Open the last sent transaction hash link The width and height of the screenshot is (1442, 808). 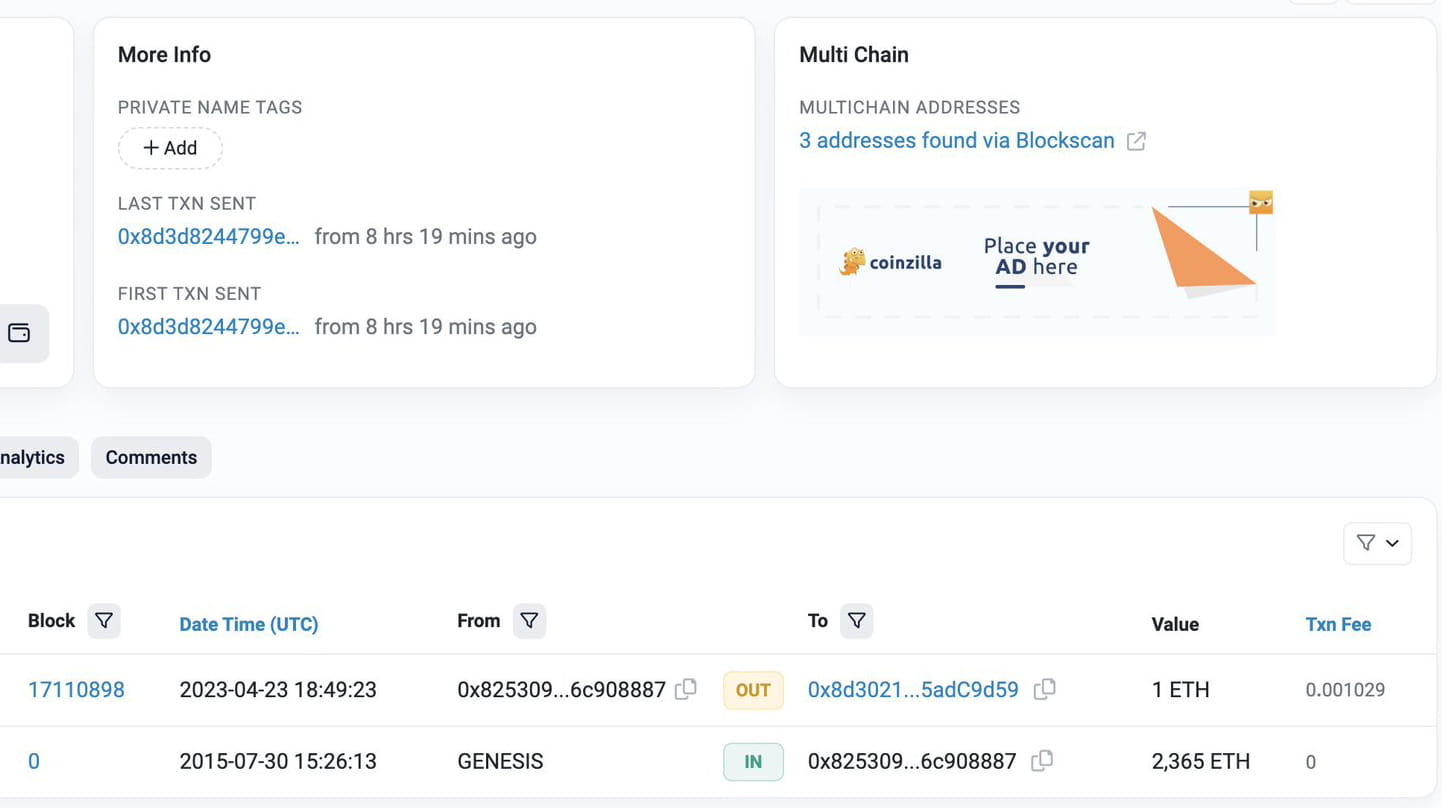(208, 237)
